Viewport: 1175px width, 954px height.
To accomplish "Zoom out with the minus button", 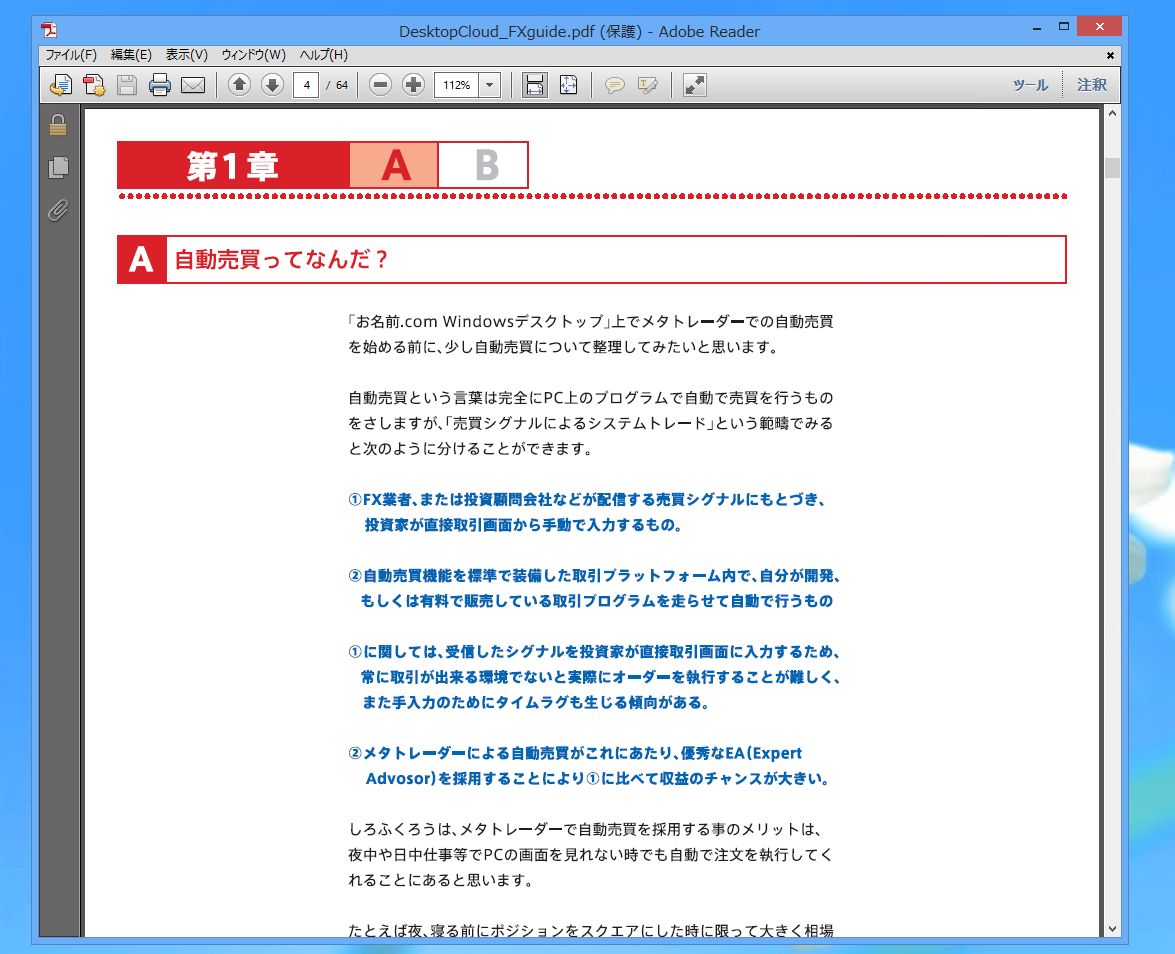I will (x=380, y=85).
